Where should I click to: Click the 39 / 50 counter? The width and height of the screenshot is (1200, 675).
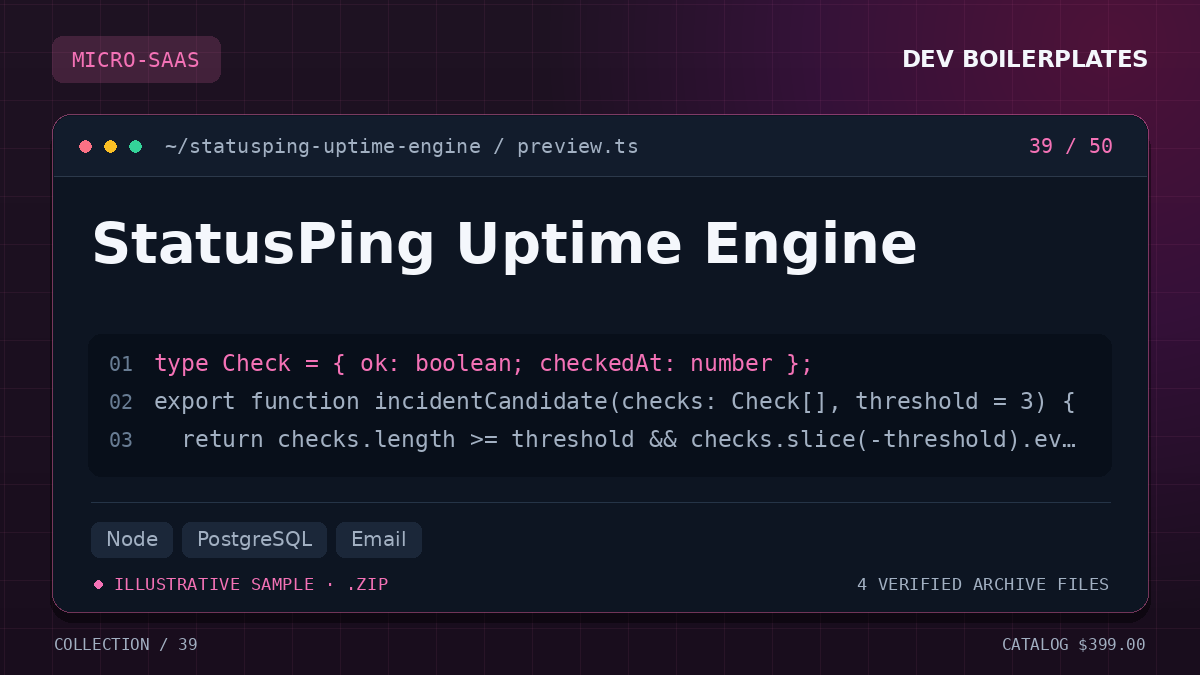click(x=1070, y=147)
